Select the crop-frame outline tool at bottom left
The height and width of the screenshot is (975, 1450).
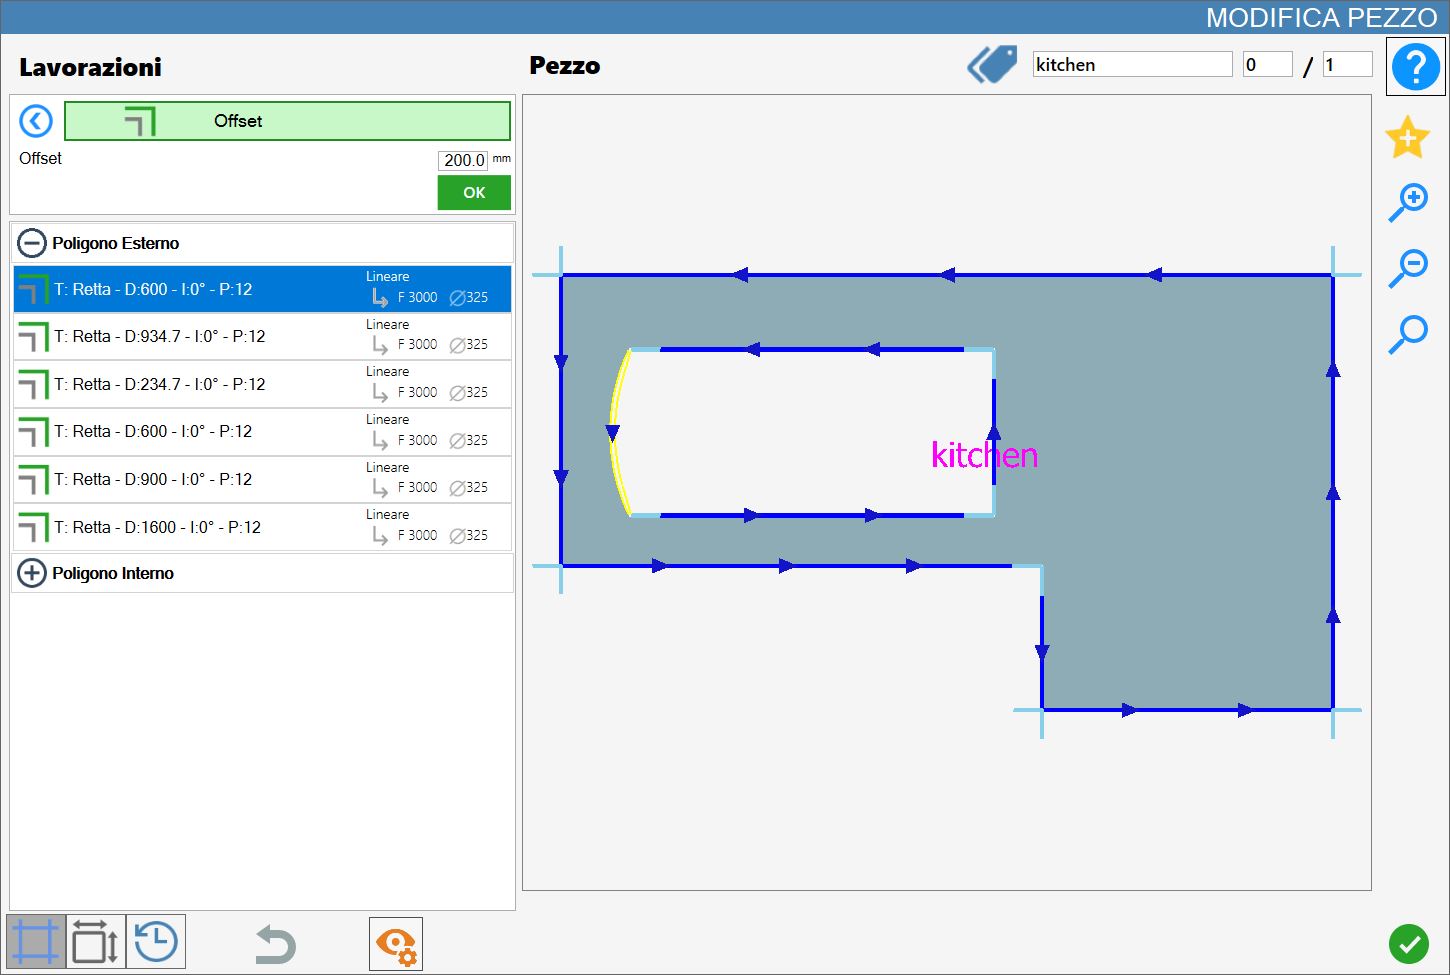(x=36, y=942)
